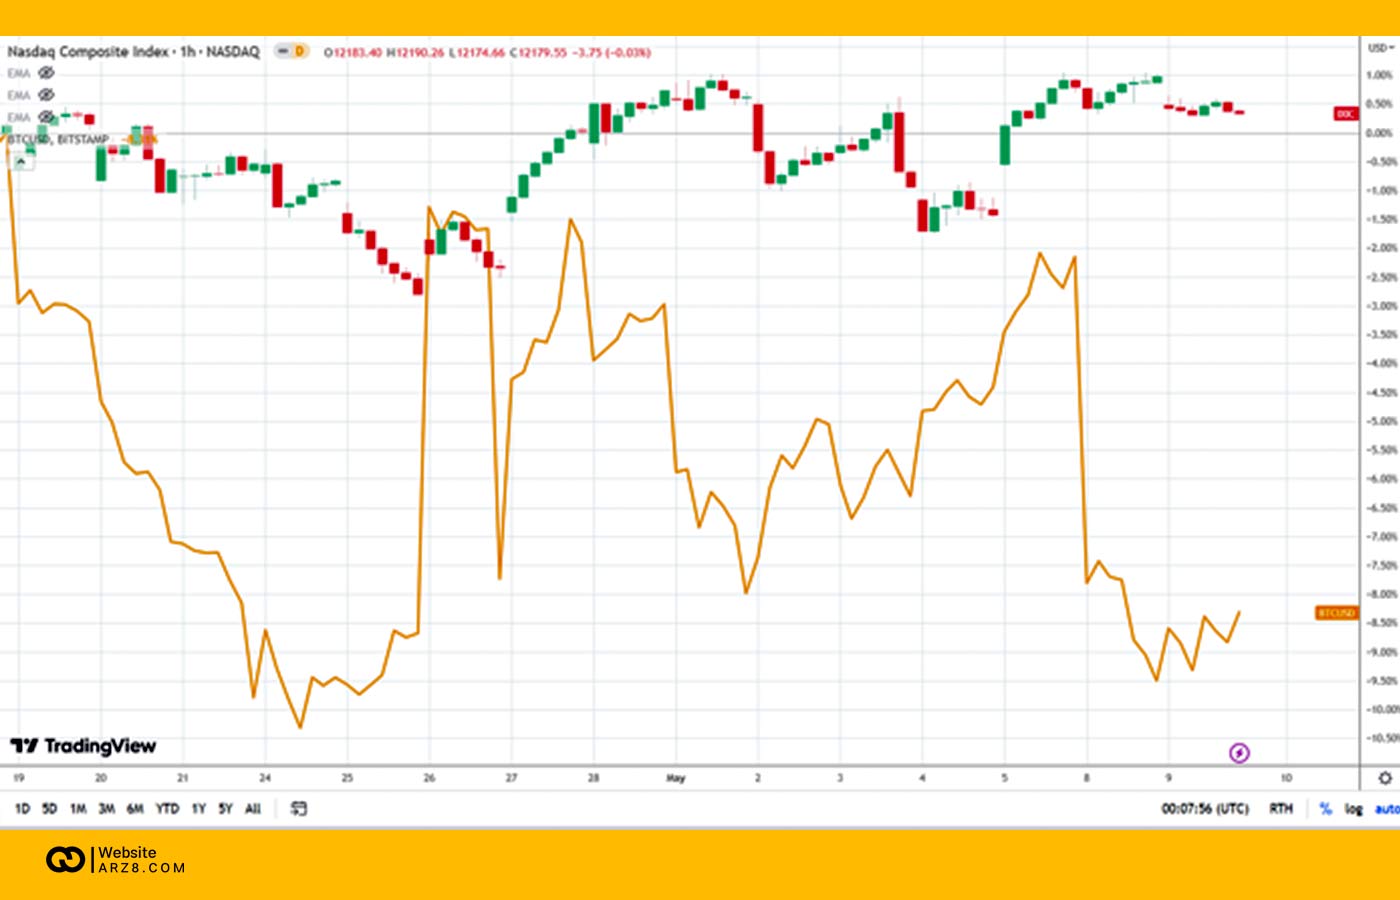
Task: Enable the log scale option
Action: pos(1353,808)
